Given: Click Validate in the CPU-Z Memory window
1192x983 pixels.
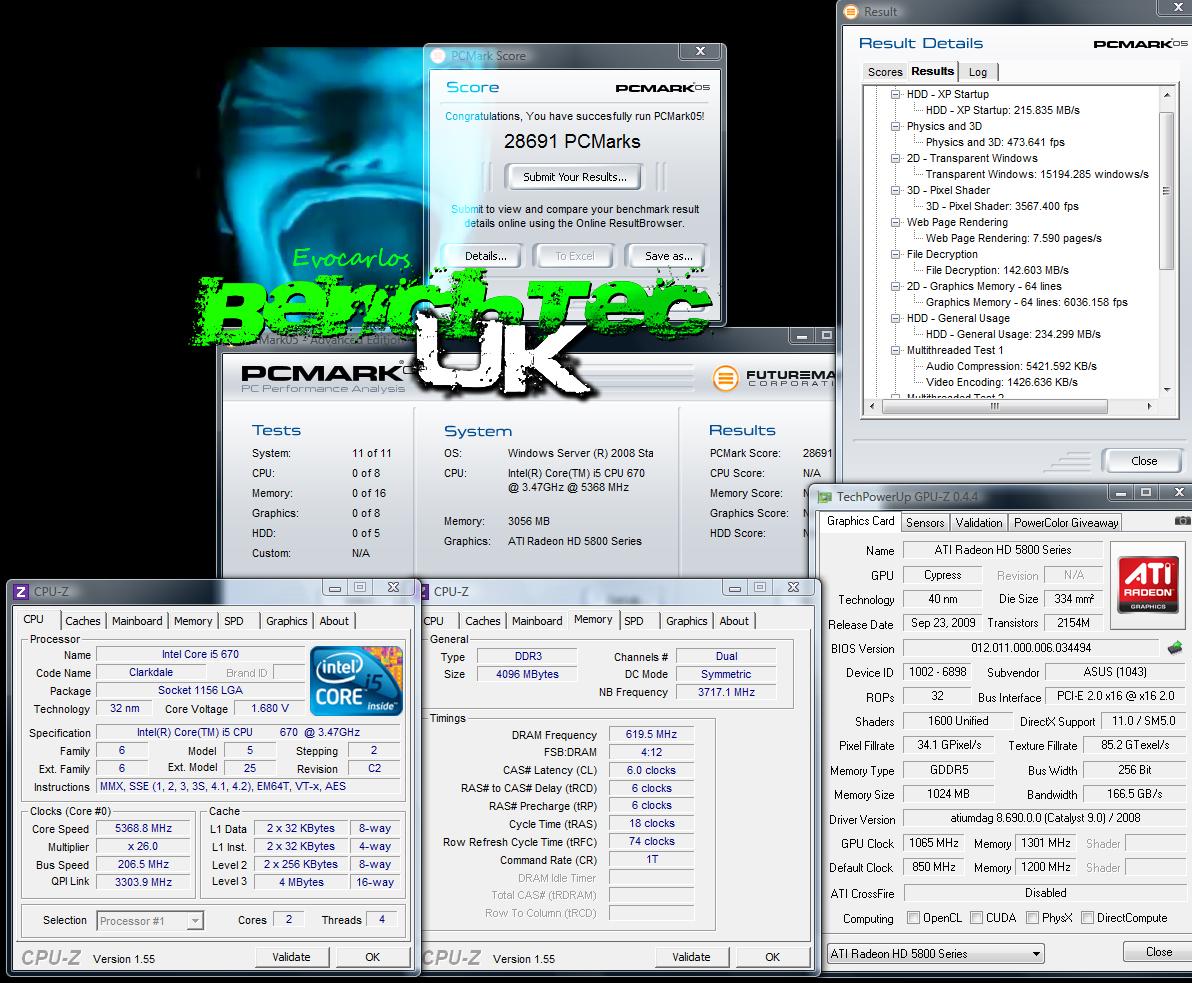Looking at the screenshot, I should click(691, 957).
